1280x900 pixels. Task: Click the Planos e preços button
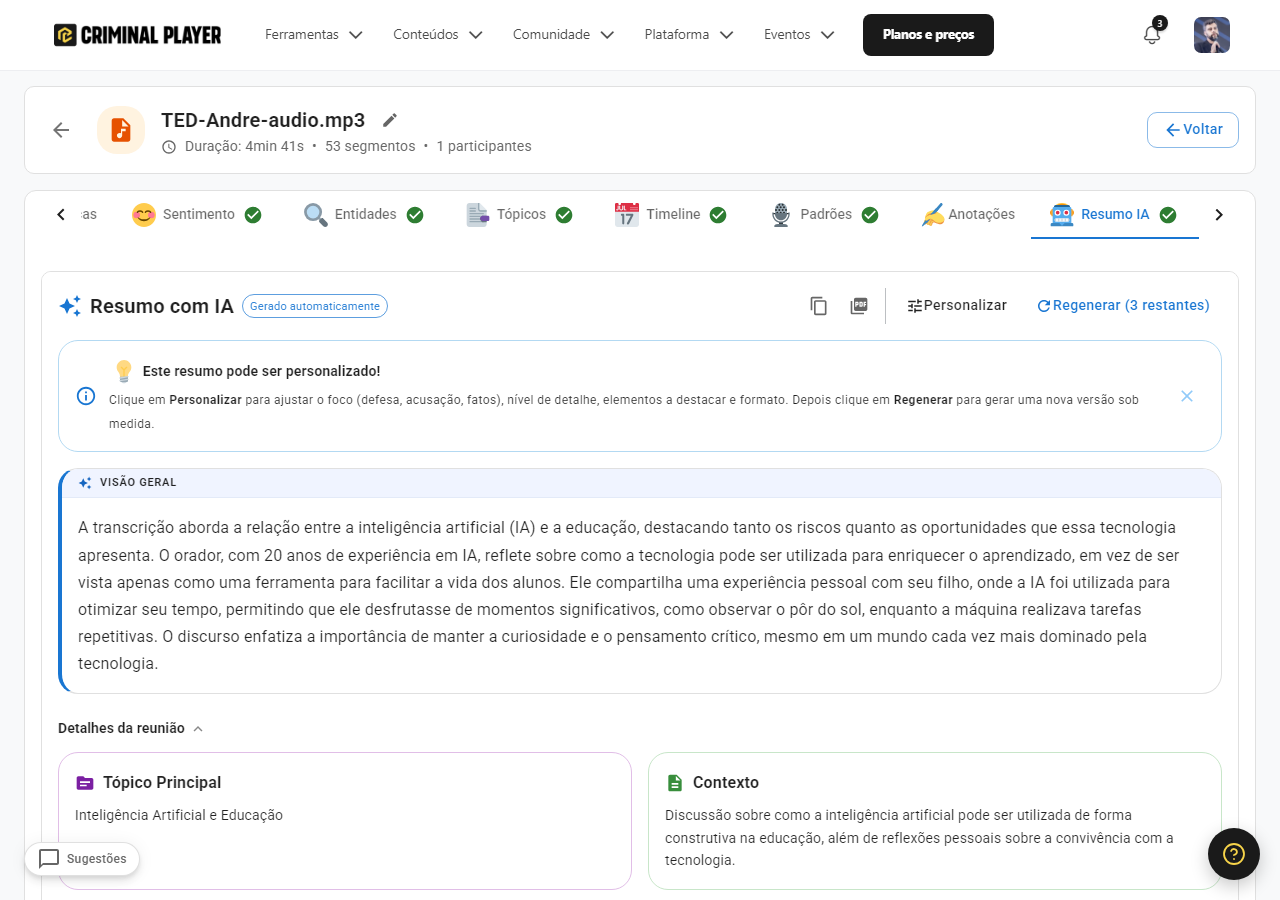[928, 35]
